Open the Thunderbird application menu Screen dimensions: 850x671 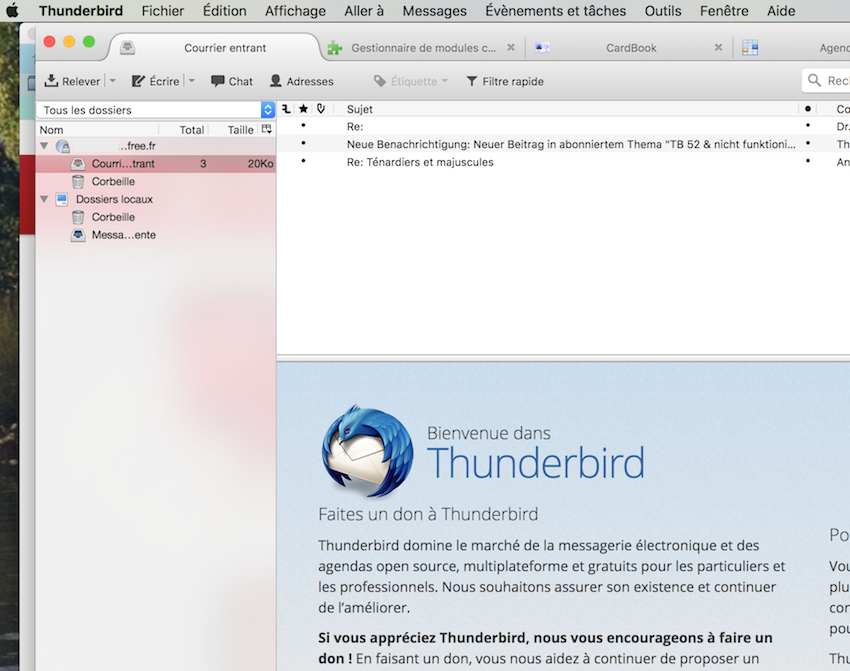pyautogui.click(x=81, y=11)
